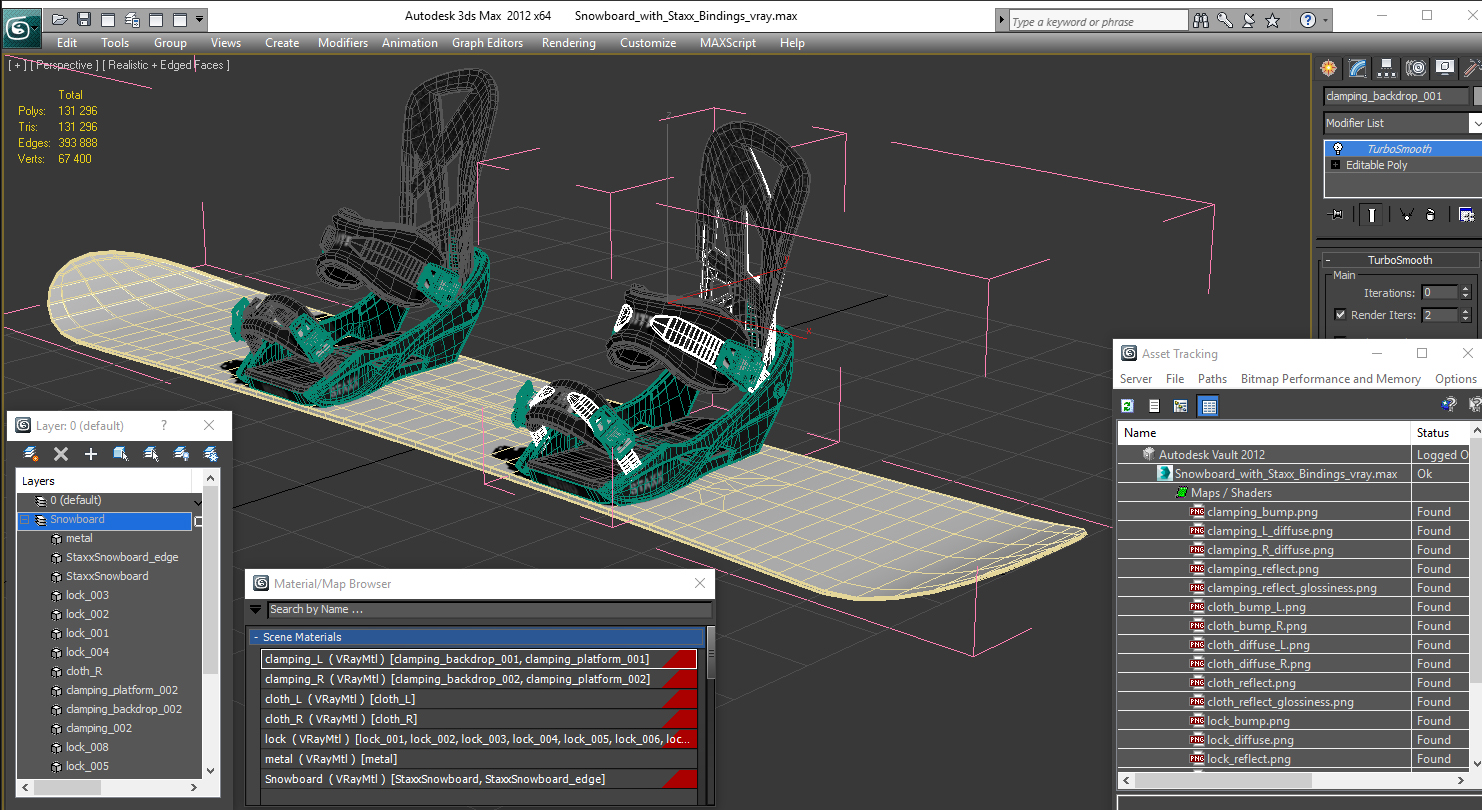Select StaxxSnowboard_edge in Layers list
Screen dimensions: 1482x810
[122, 557]
